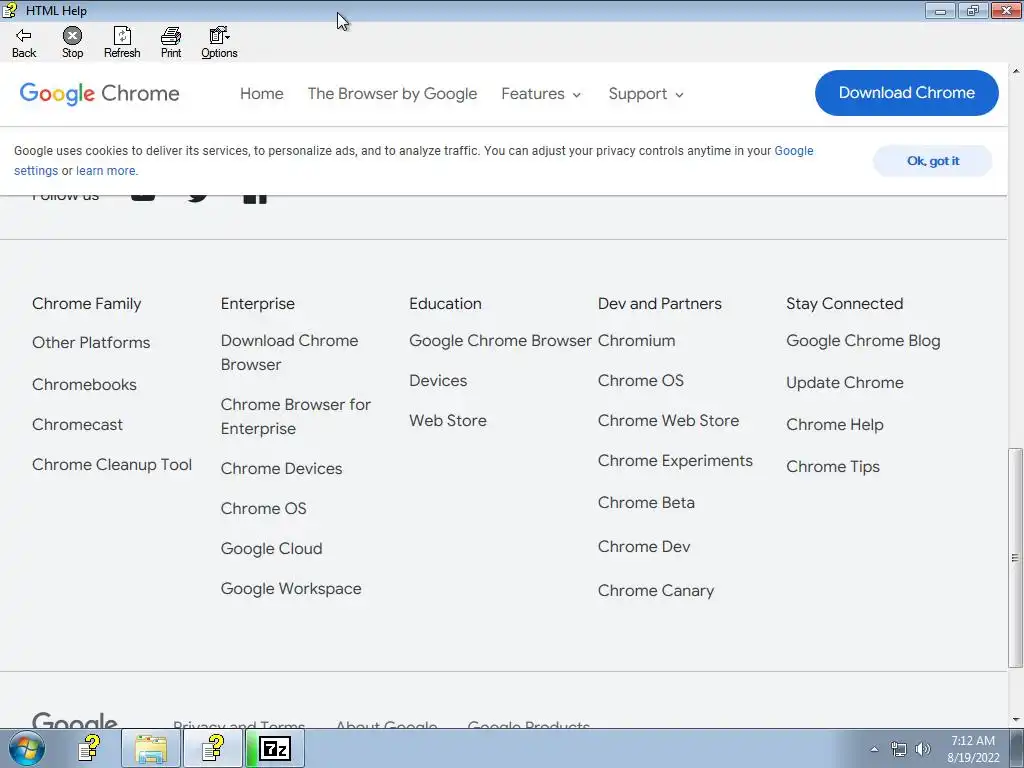Open Windows Explorer from taskbar
The height and width of the screenshot is (768, 1024).
(151, 748)
